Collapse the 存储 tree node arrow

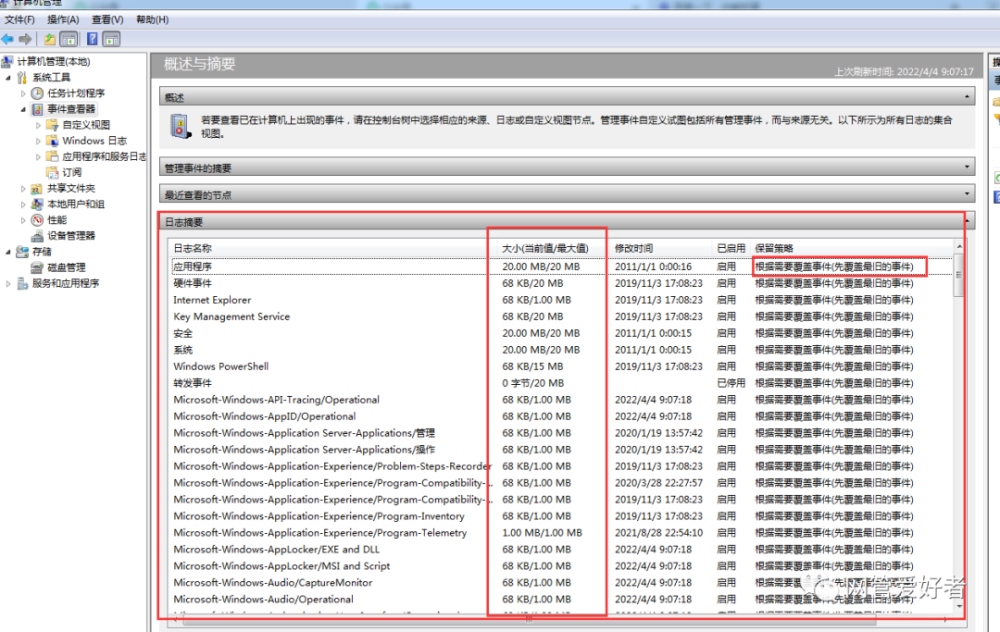8,252
